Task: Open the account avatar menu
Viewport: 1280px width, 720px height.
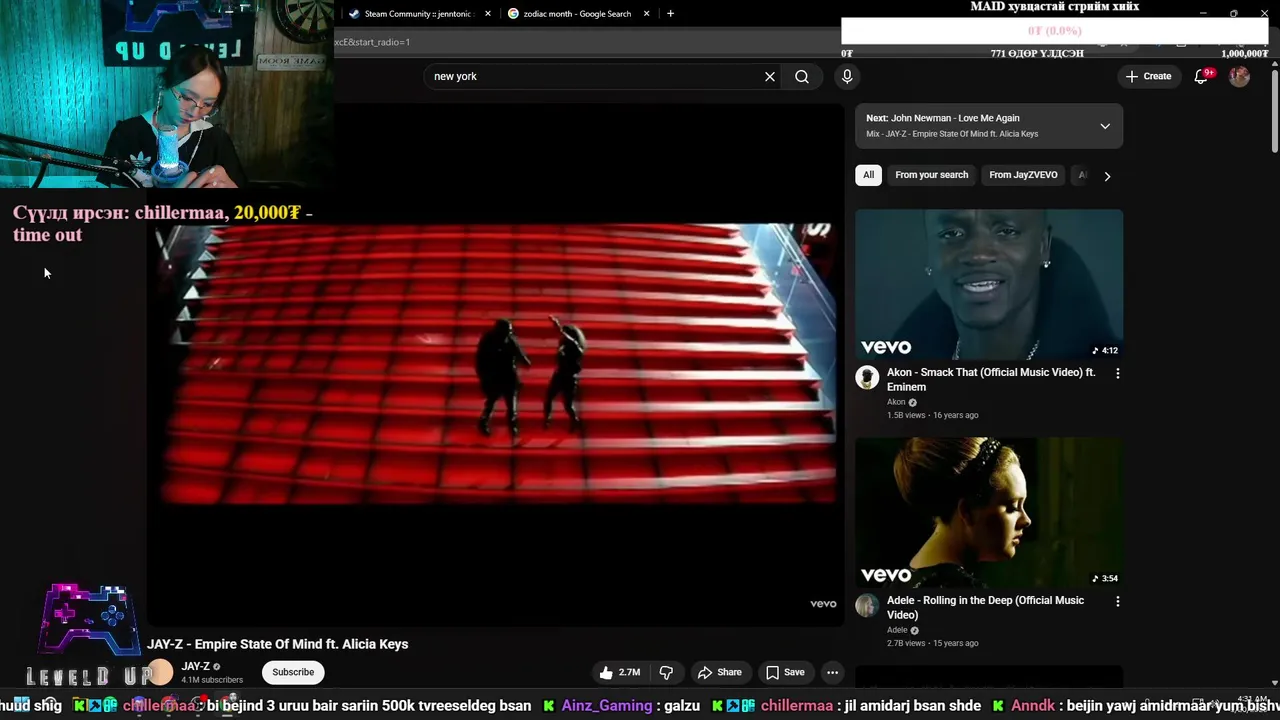Action: pos(1239,76)
